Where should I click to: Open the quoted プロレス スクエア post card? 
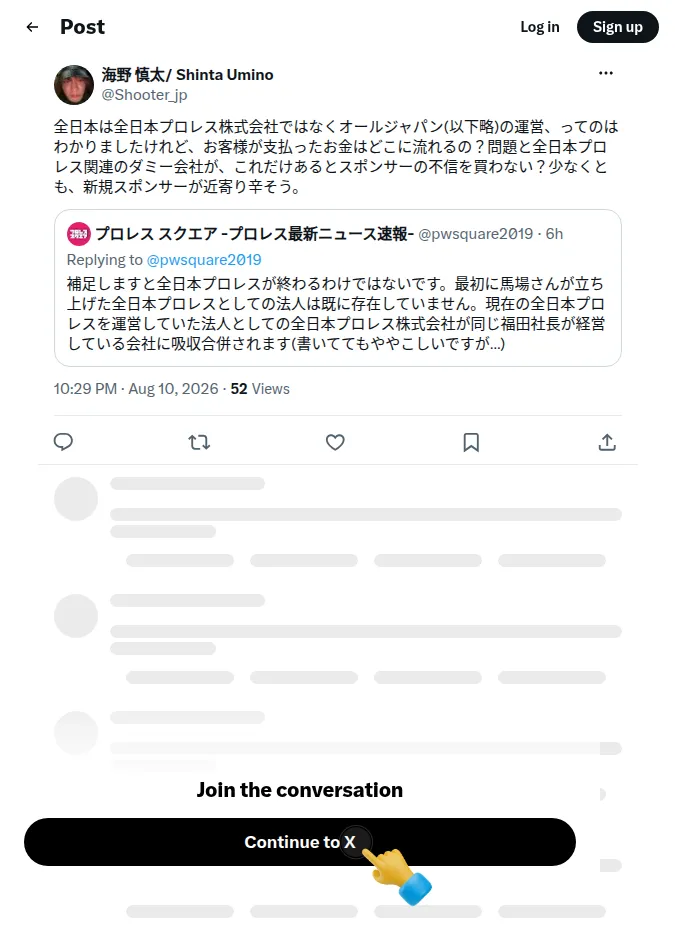pyautogui.click(x=338, y=288)
